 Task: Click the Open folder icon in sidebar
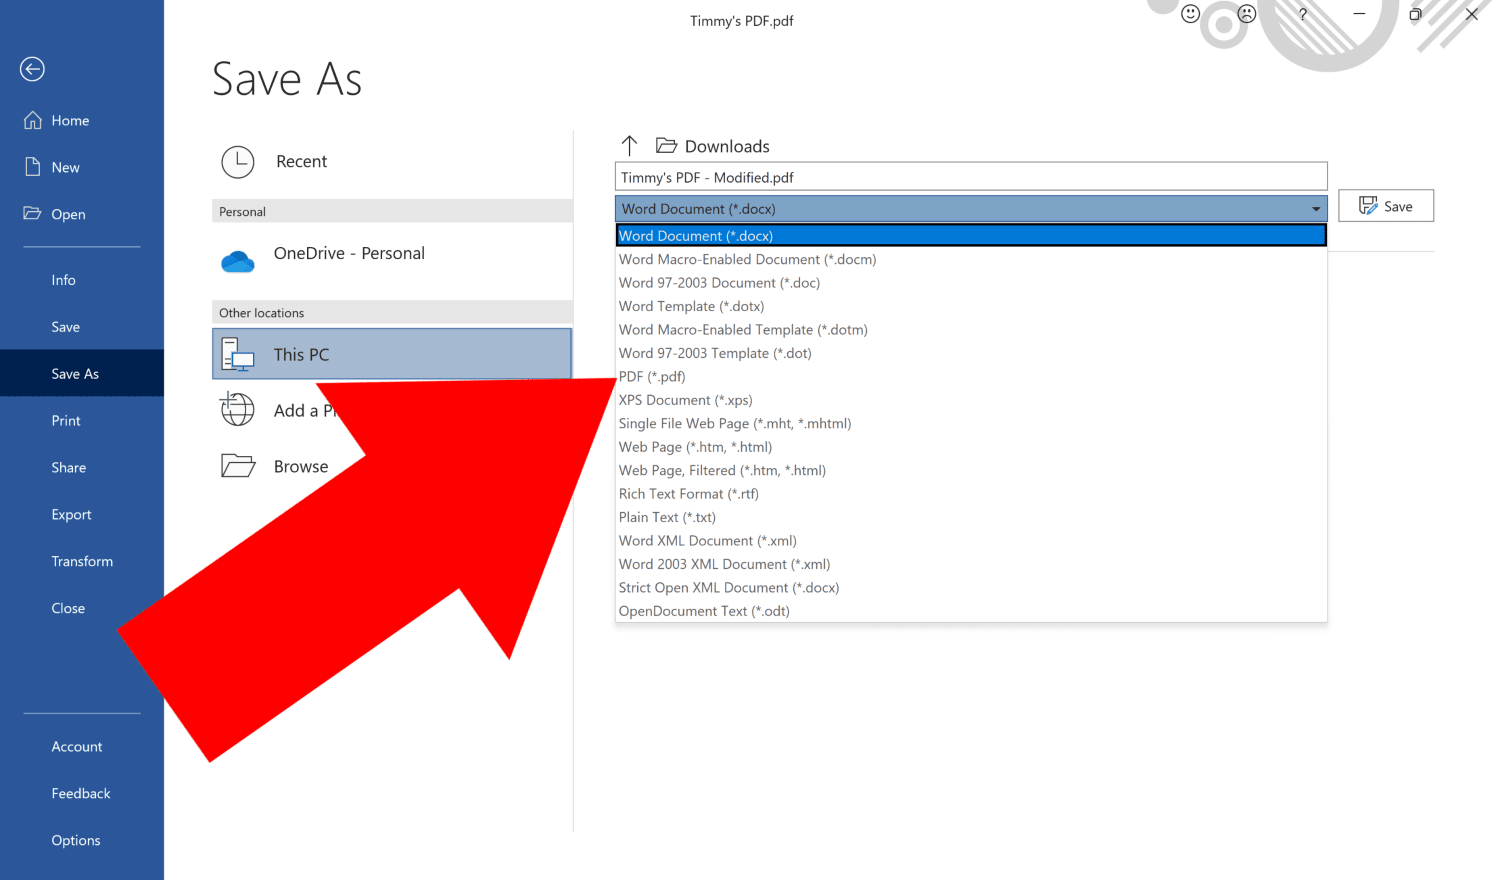pos(33,213)
